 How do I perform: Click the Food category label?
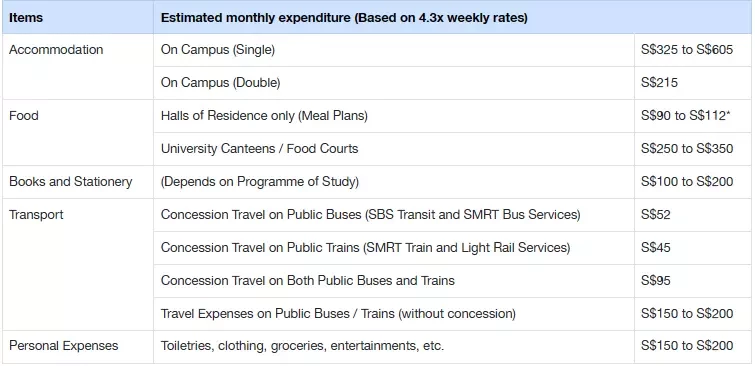pyautogui.click(x=24, y=116)
